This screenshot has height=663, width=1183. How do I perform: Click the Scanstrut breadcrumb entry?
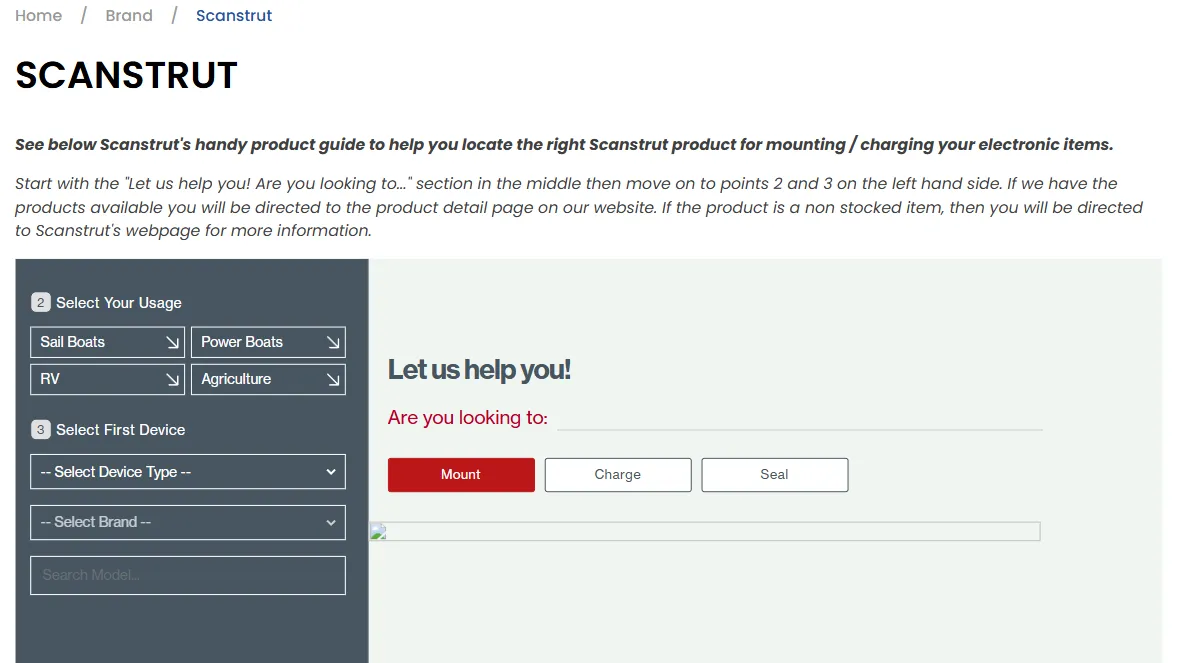click(233, 15)
